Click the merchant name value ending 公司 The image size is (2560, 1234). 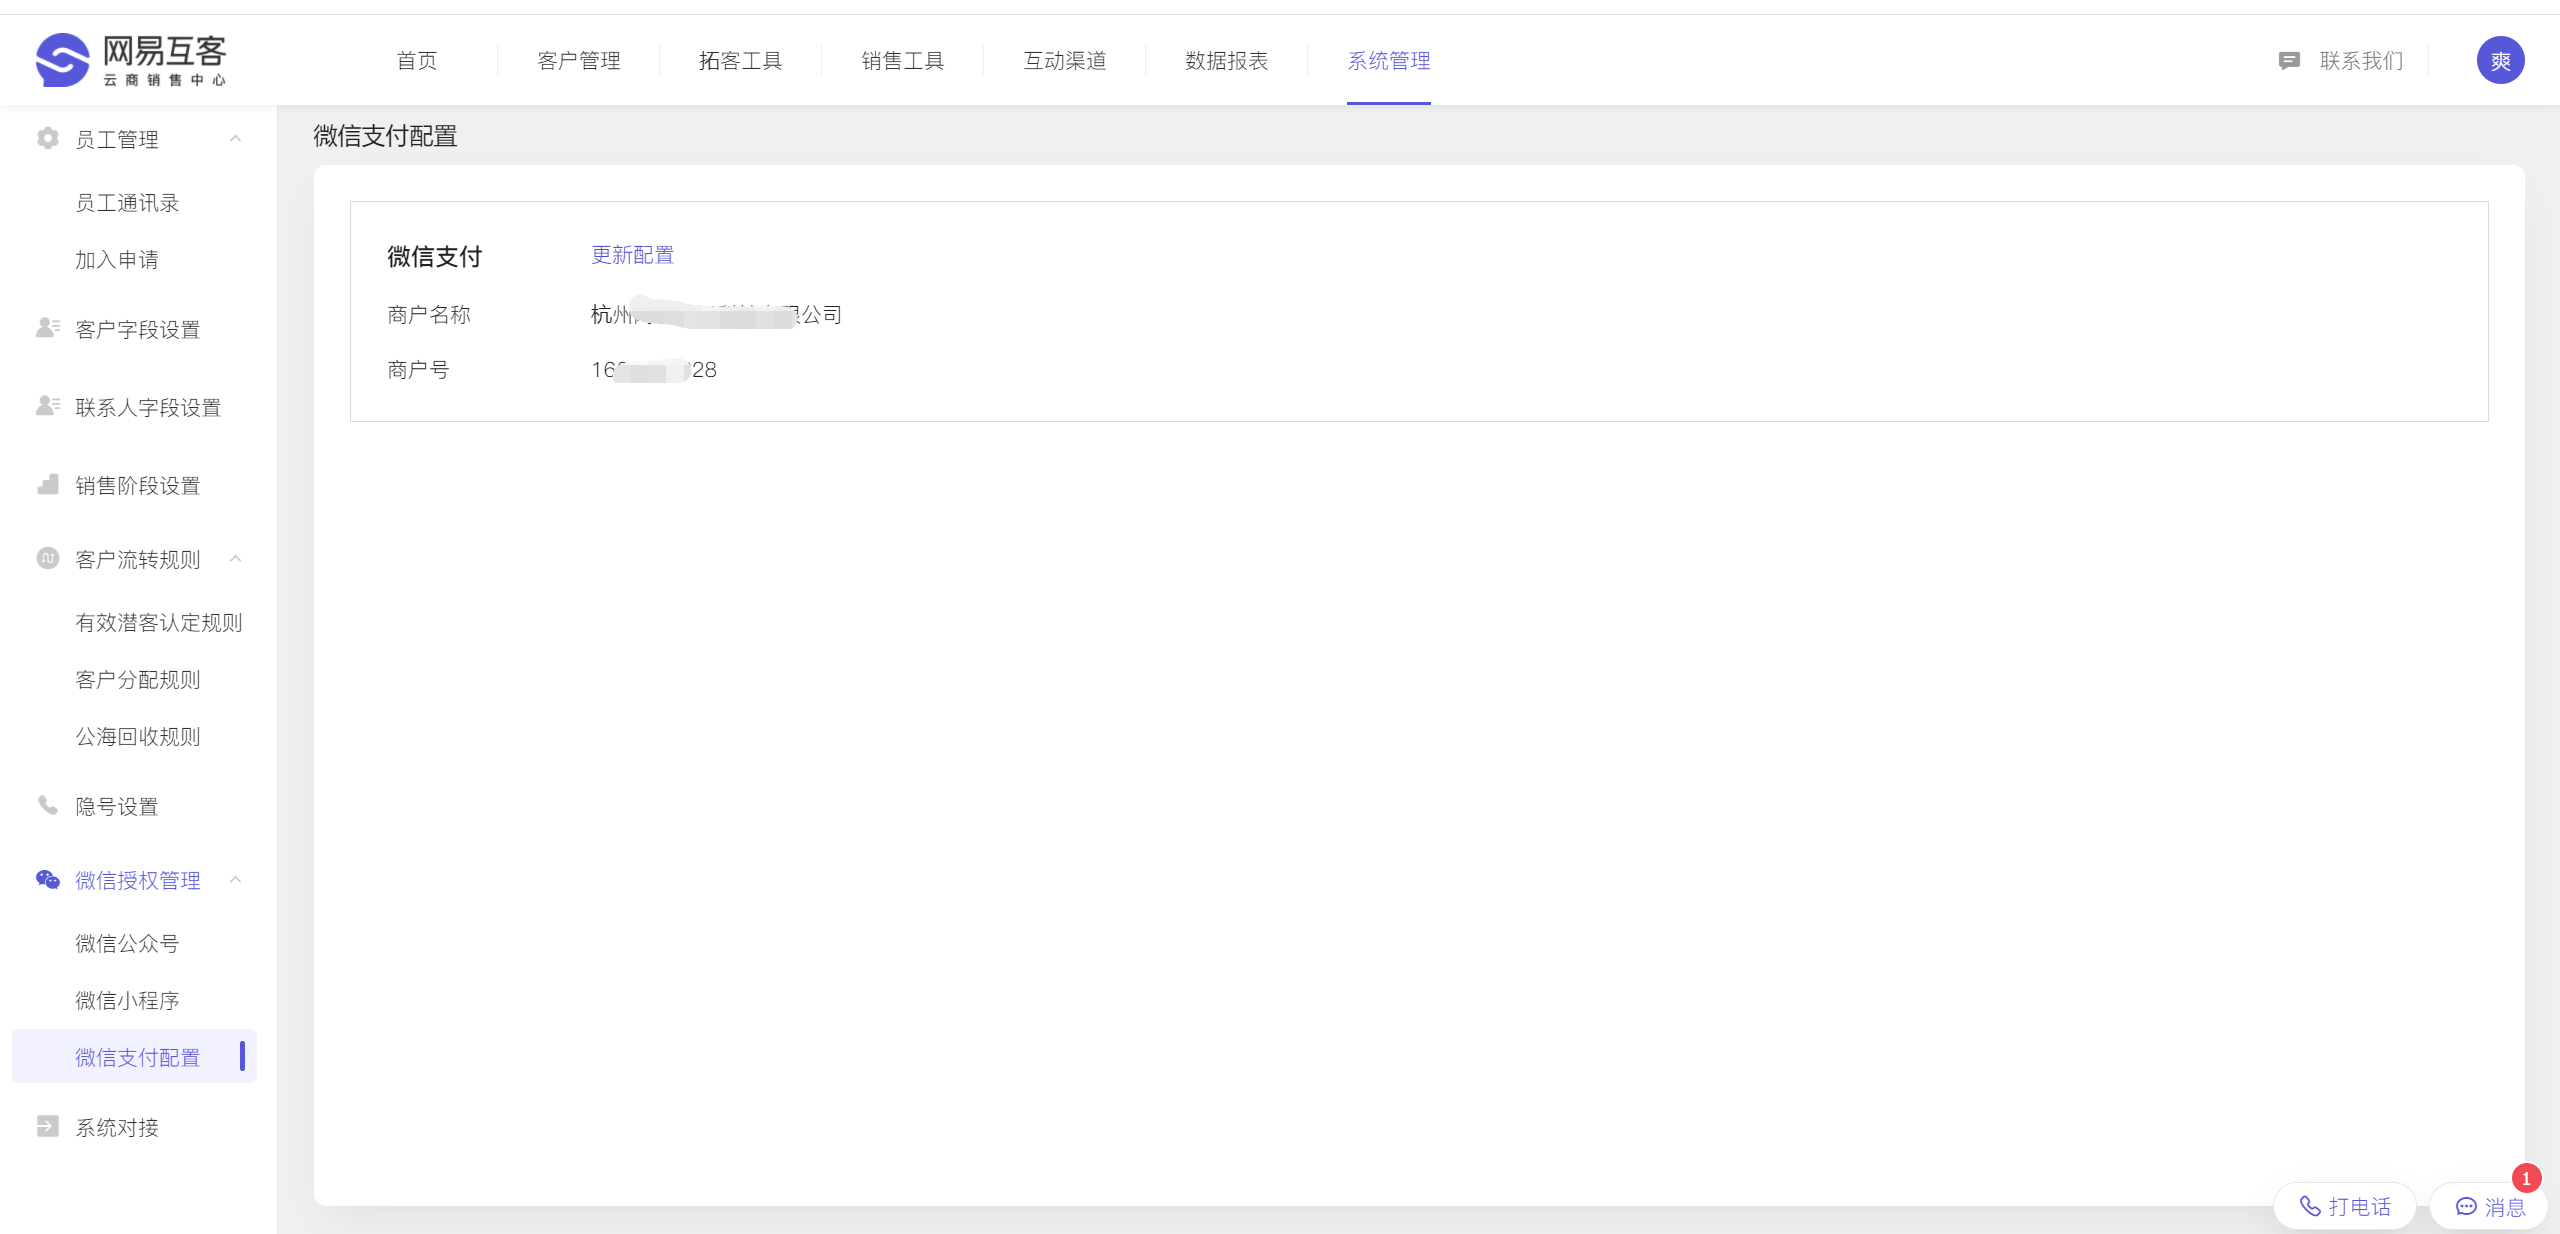pos(716,315)
